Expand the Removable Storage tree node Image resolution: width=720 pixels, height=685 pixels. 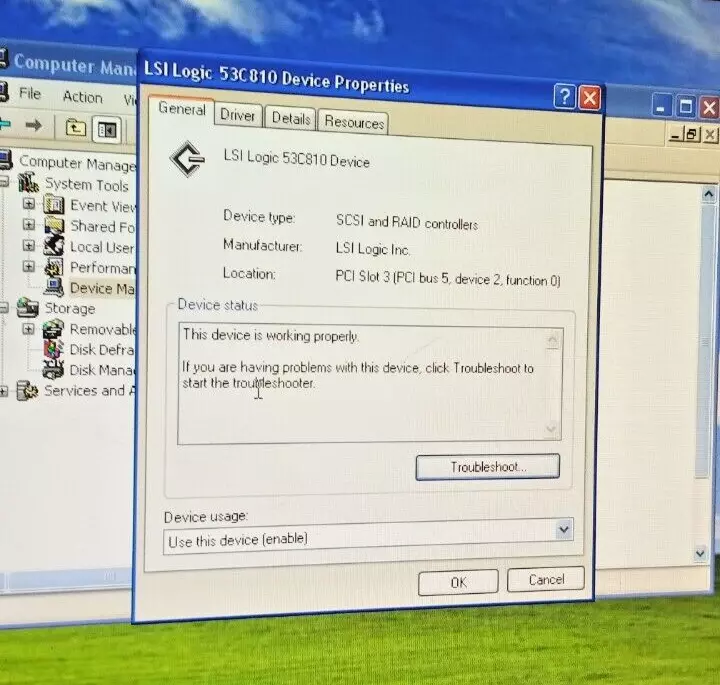click(29, 329)
